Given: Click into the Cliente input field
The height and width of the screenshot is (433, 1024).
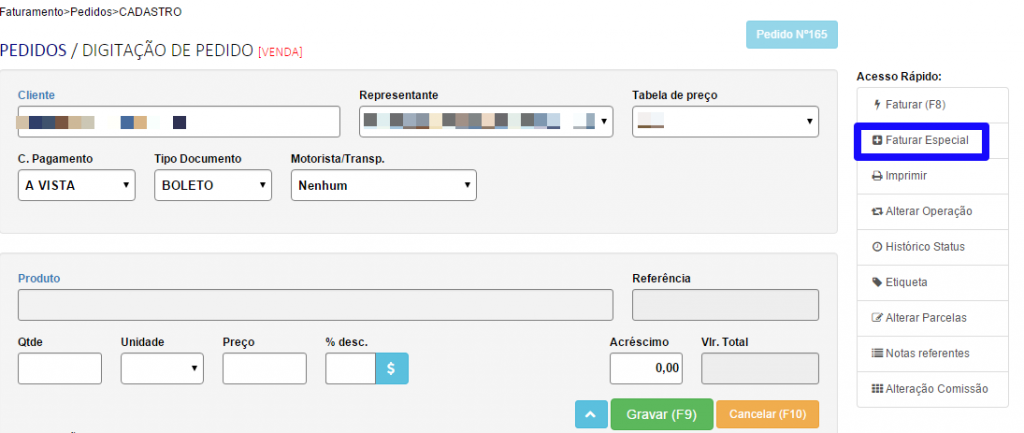Looking at the screenshot, I should [179, 122].
